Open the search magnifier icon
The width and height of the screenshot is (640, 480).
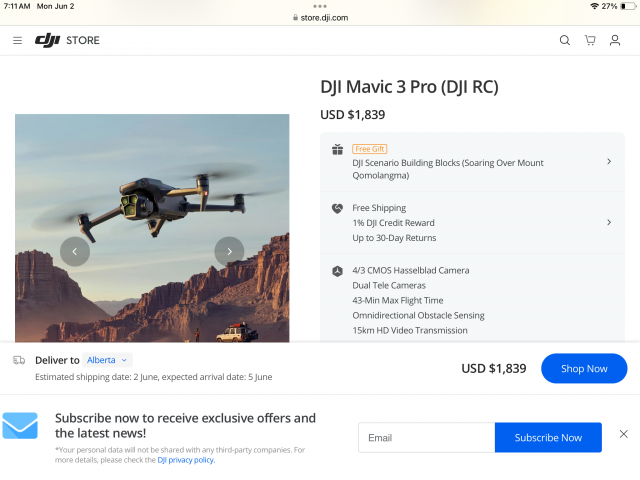[565, 40]
